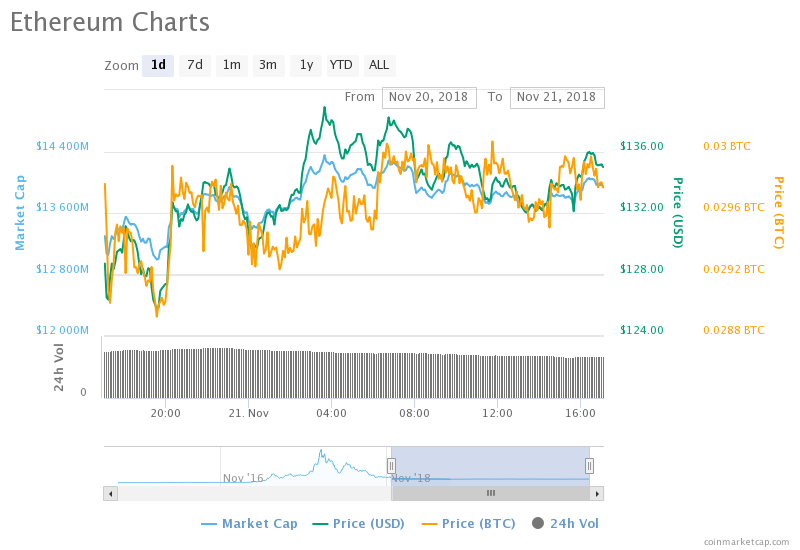Image resolution: width=800 pixels, height=550 pixels.
Task: Click the 12:00 time axis label
Action: tap(497, 413)
